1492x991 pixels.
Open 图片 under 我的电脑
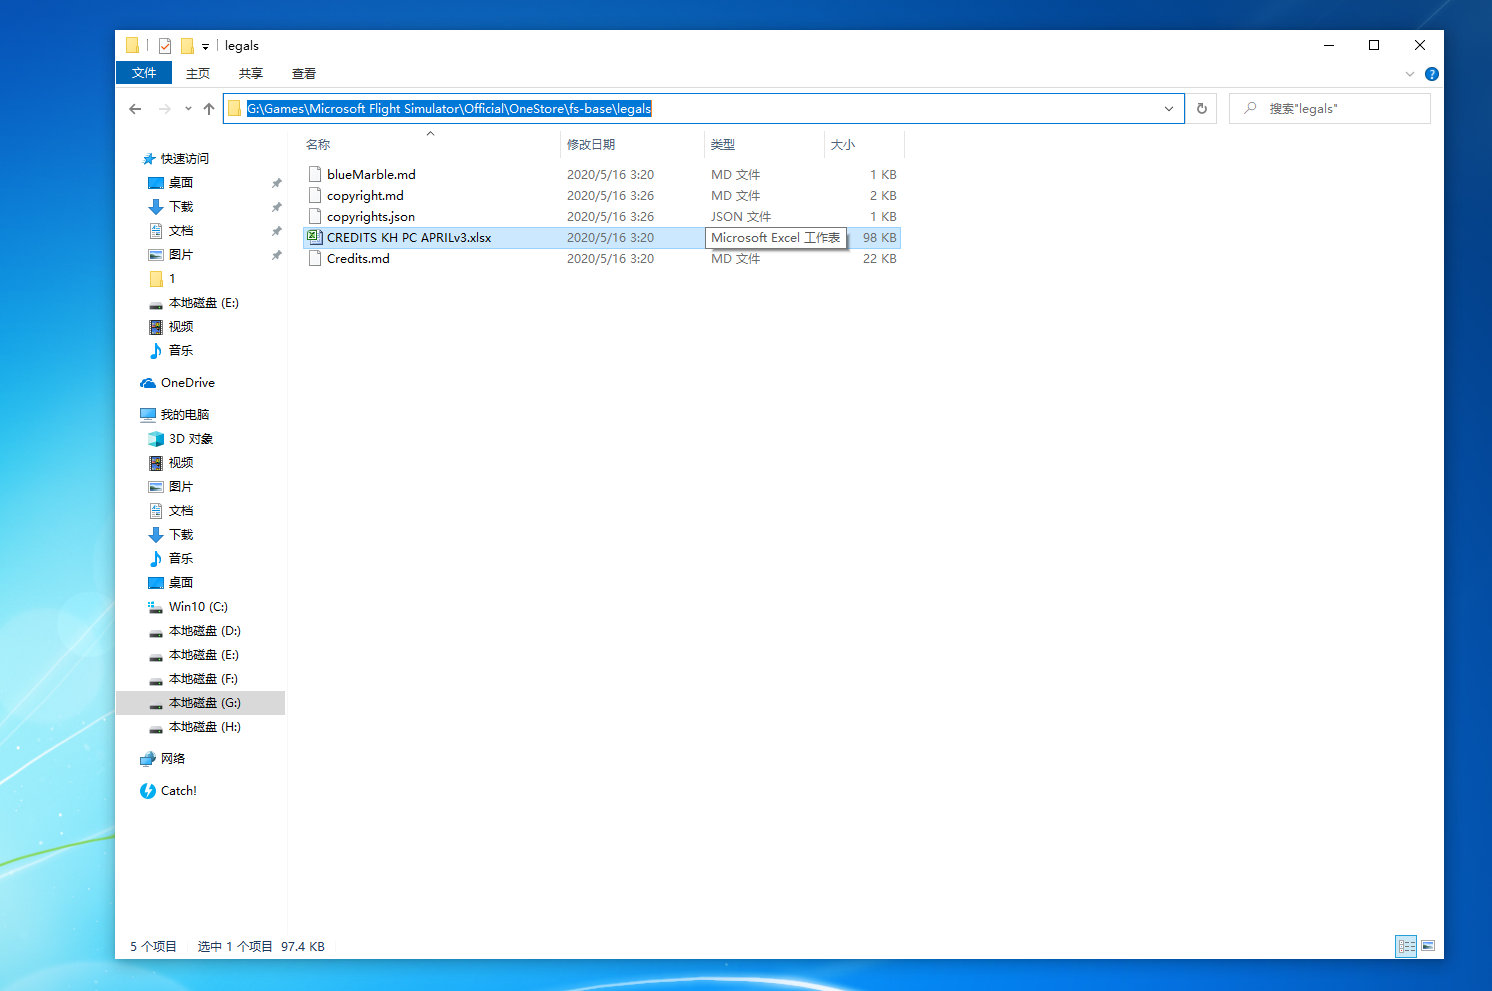coord(181,487)
